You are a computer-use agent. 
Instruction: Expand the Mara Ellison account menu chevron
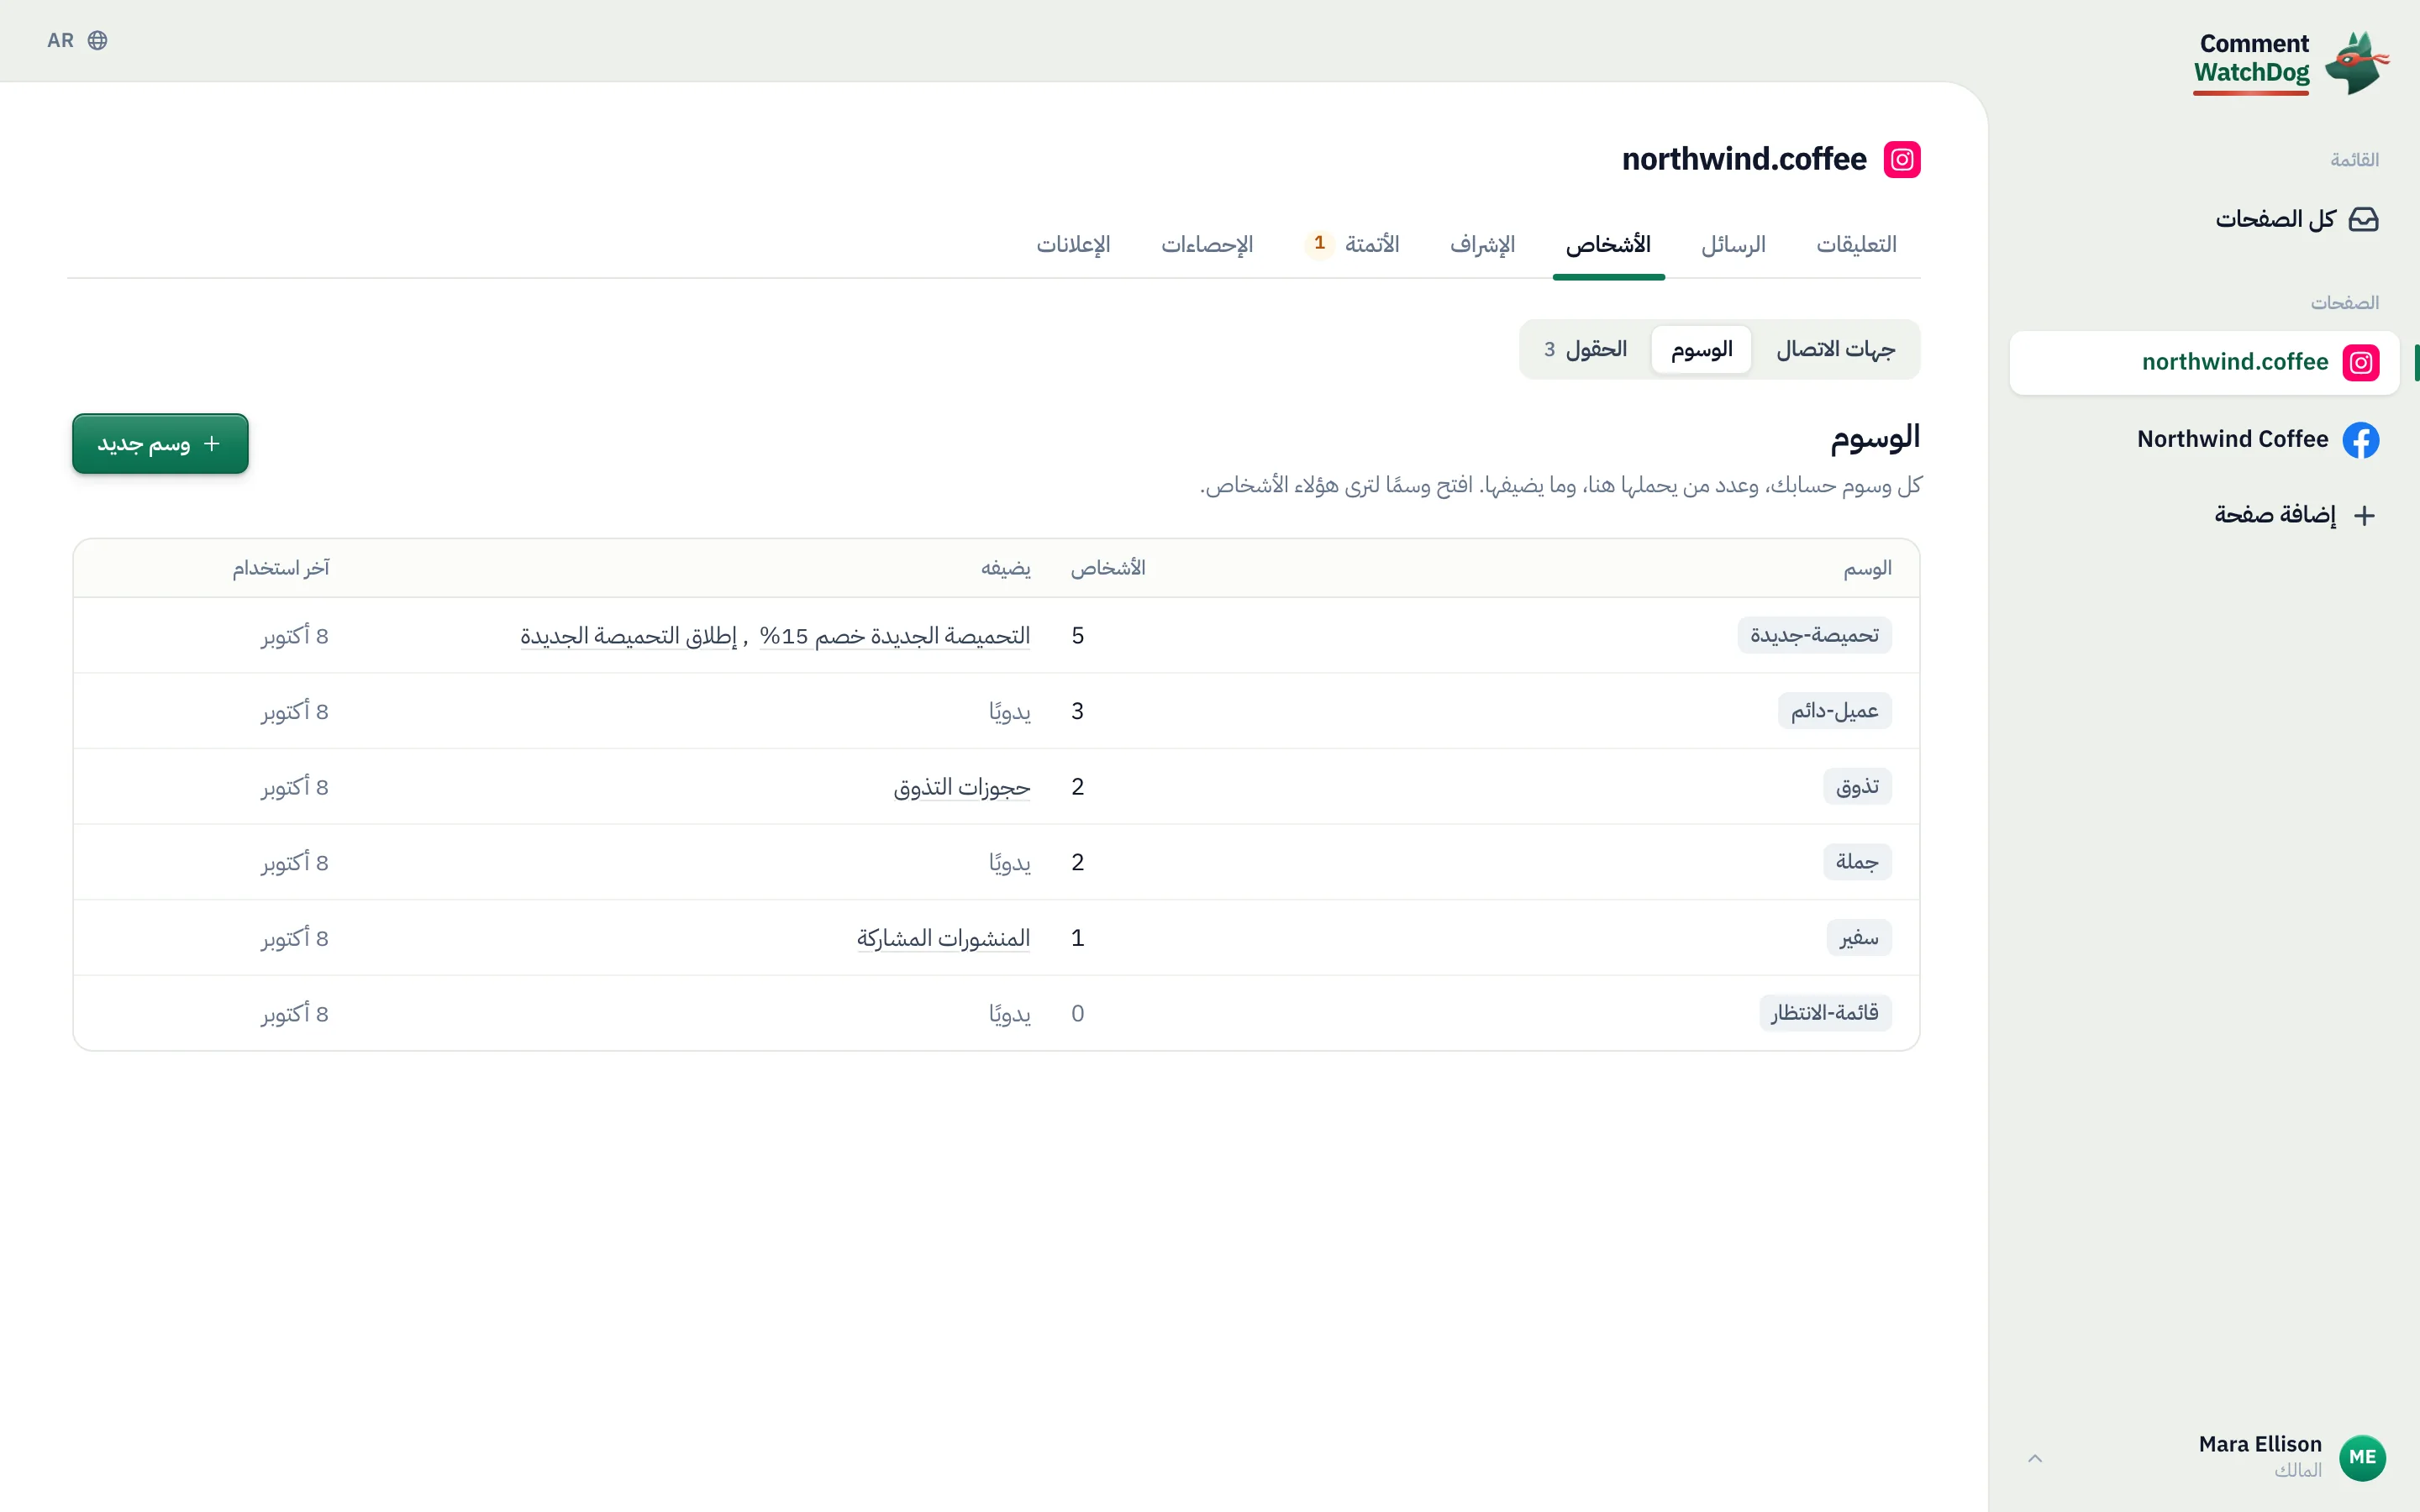[x=2035, y=1458]
